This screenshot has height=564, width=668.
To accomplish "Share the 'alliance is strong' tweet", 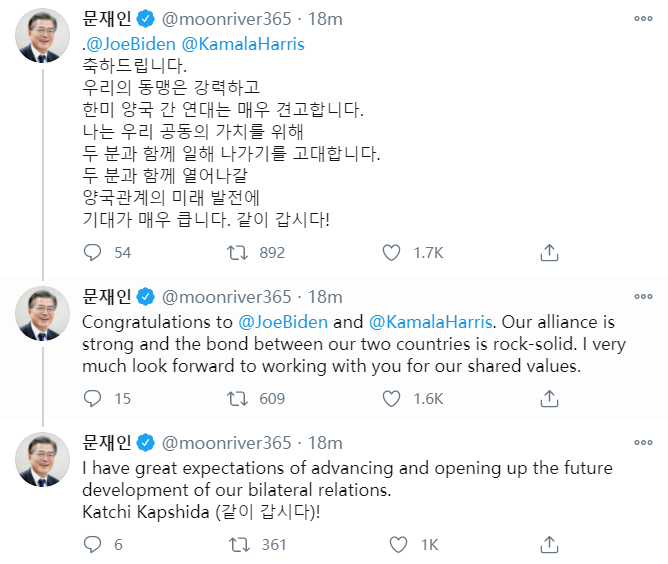I will tap(549, 398).
